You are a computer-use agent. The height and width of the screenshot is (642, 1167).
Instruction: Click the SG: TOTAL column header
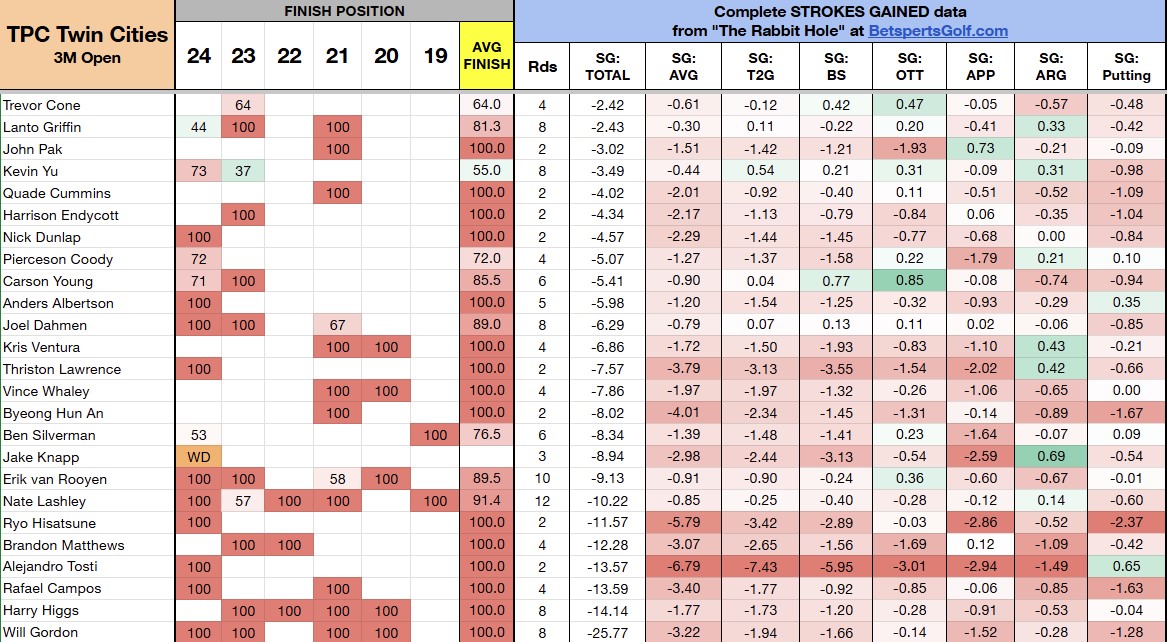[607, 66]
